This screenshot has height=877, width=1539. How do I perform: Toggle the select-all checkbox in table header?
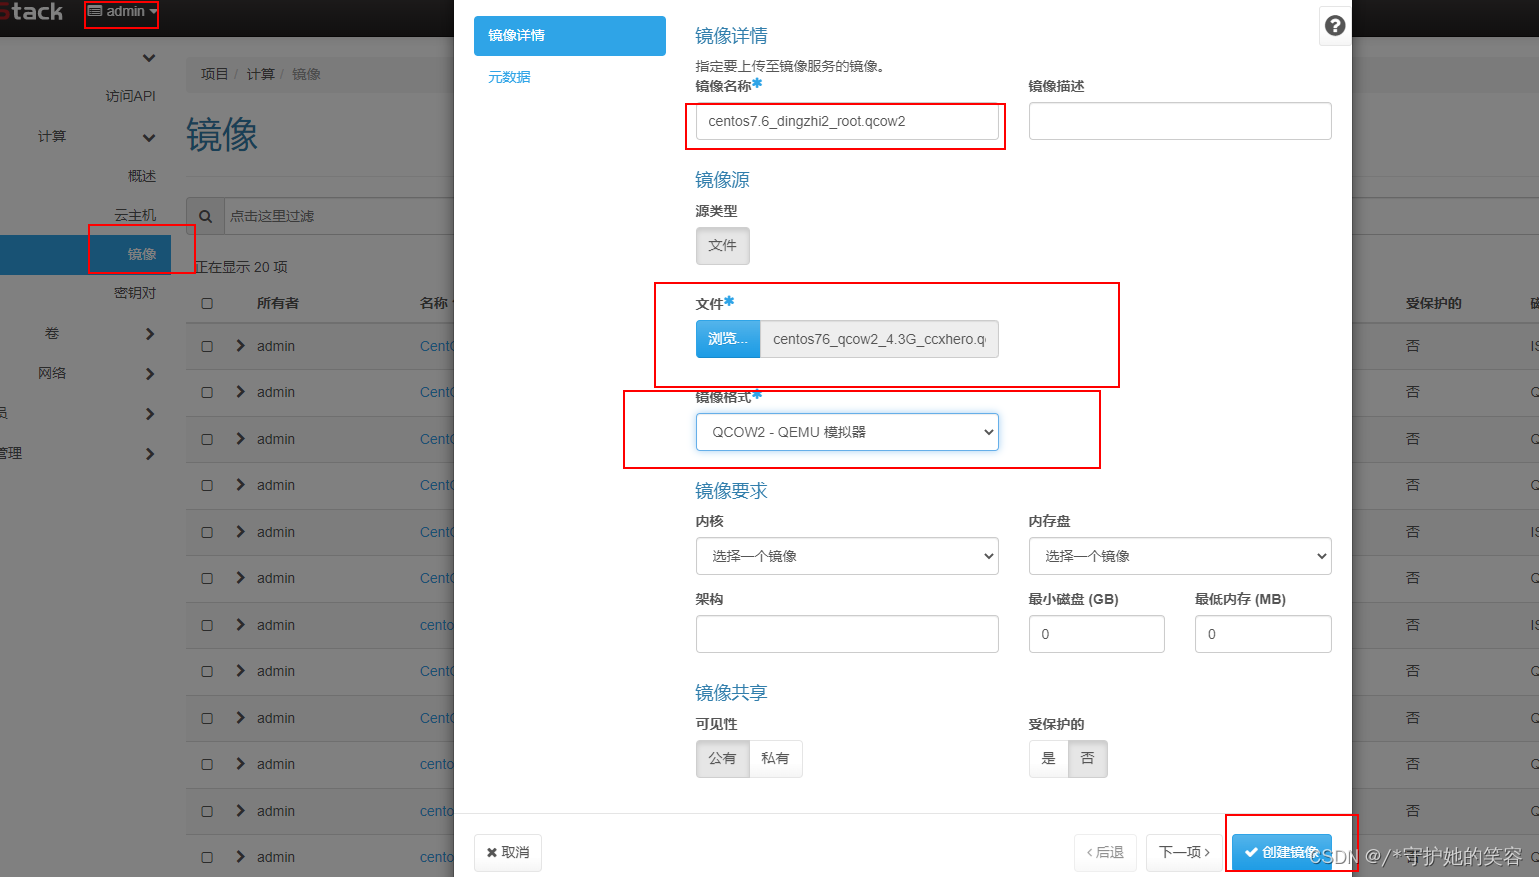coord(207,303)
